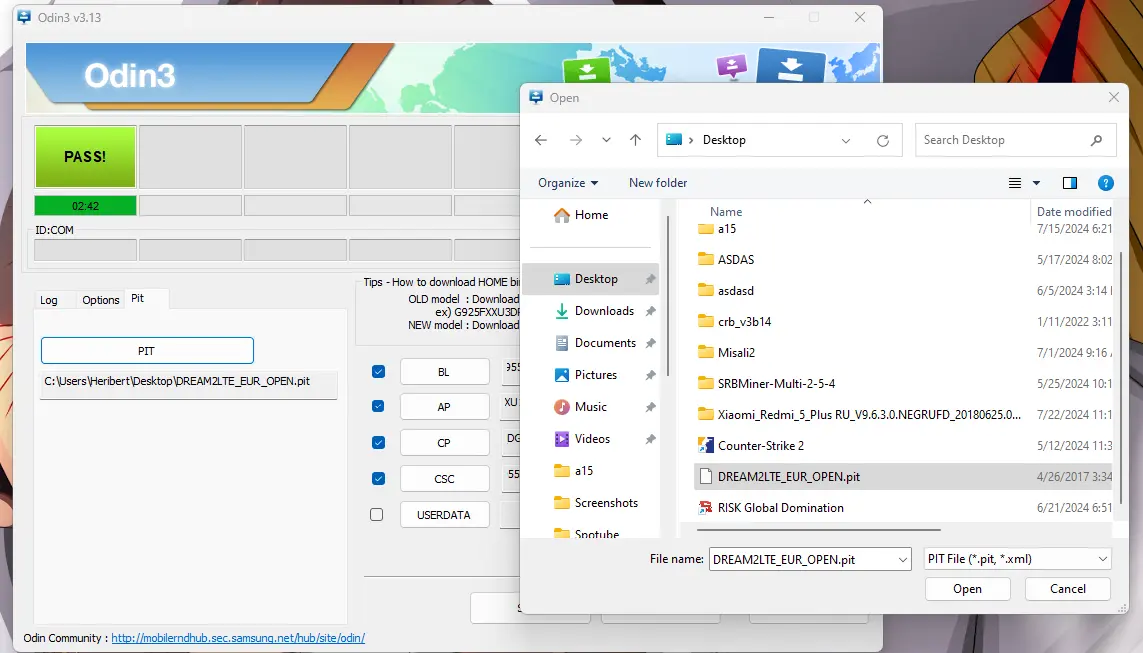Go up one folder level arrow
This screenshot has width=1143, height=653.
click(636, 140)
